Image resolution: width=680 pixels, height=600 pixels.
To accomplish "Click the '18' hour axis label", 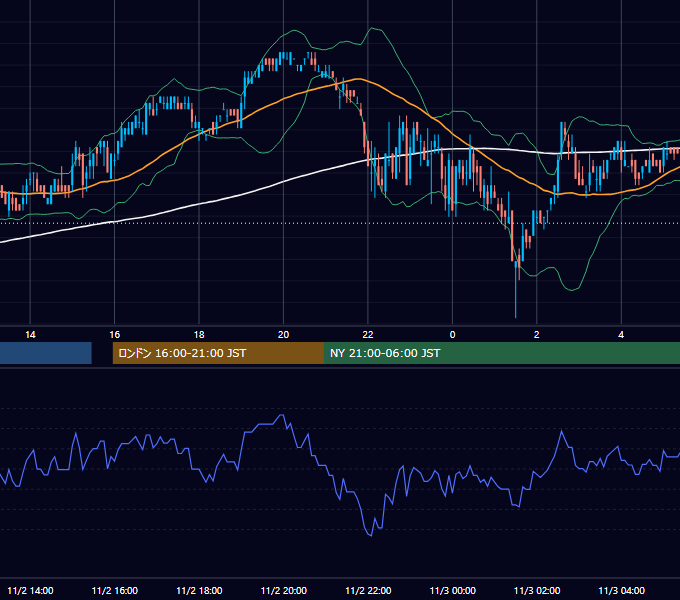I will tap(199, 335).
